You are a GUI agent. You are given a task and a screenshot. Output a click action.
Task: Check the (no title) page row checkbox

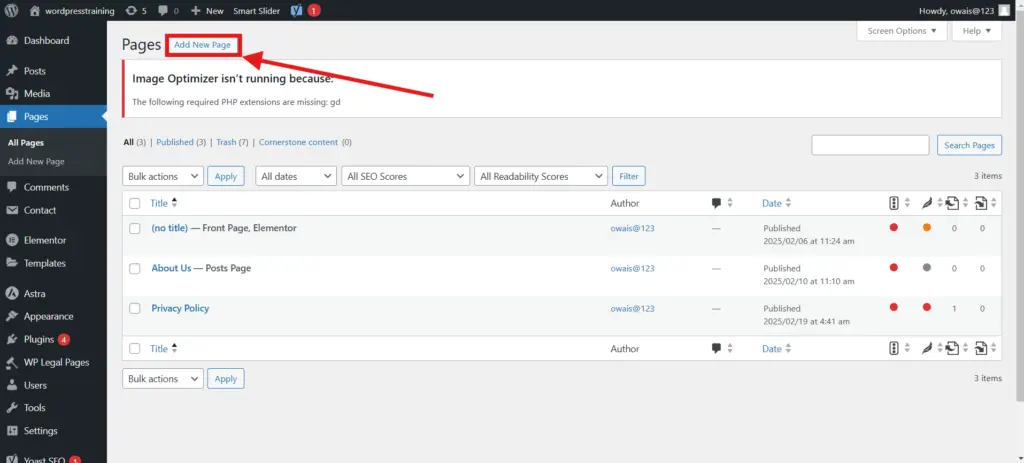coord(135,229)
